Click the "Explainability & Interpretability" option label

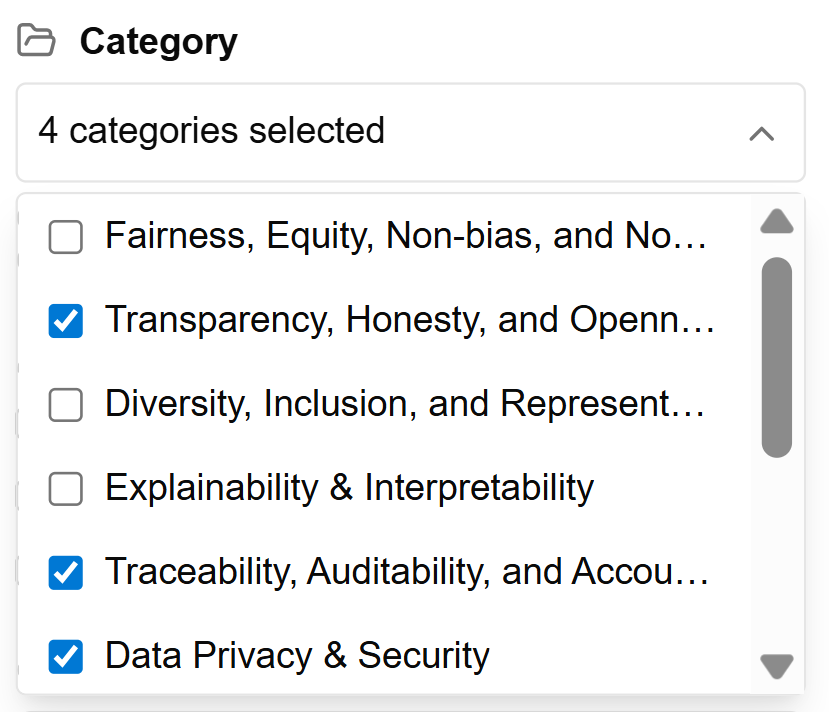tap(349, 488)
